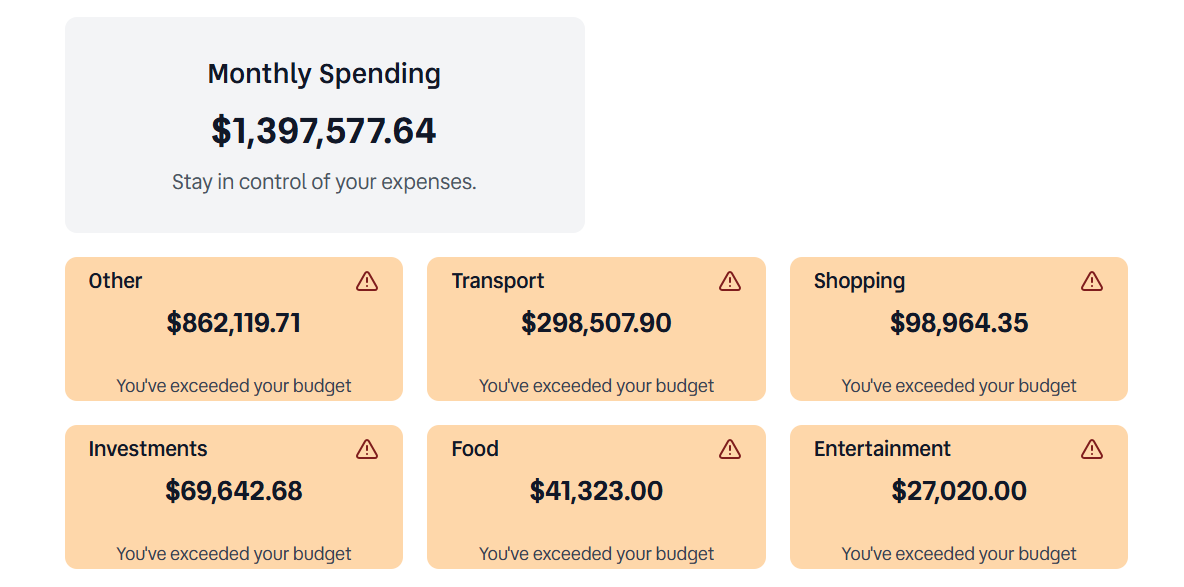This screenshot has height=587, width=1184.
Task: Click the $41,323.00 amount on Food
Action: pos(596,490)
